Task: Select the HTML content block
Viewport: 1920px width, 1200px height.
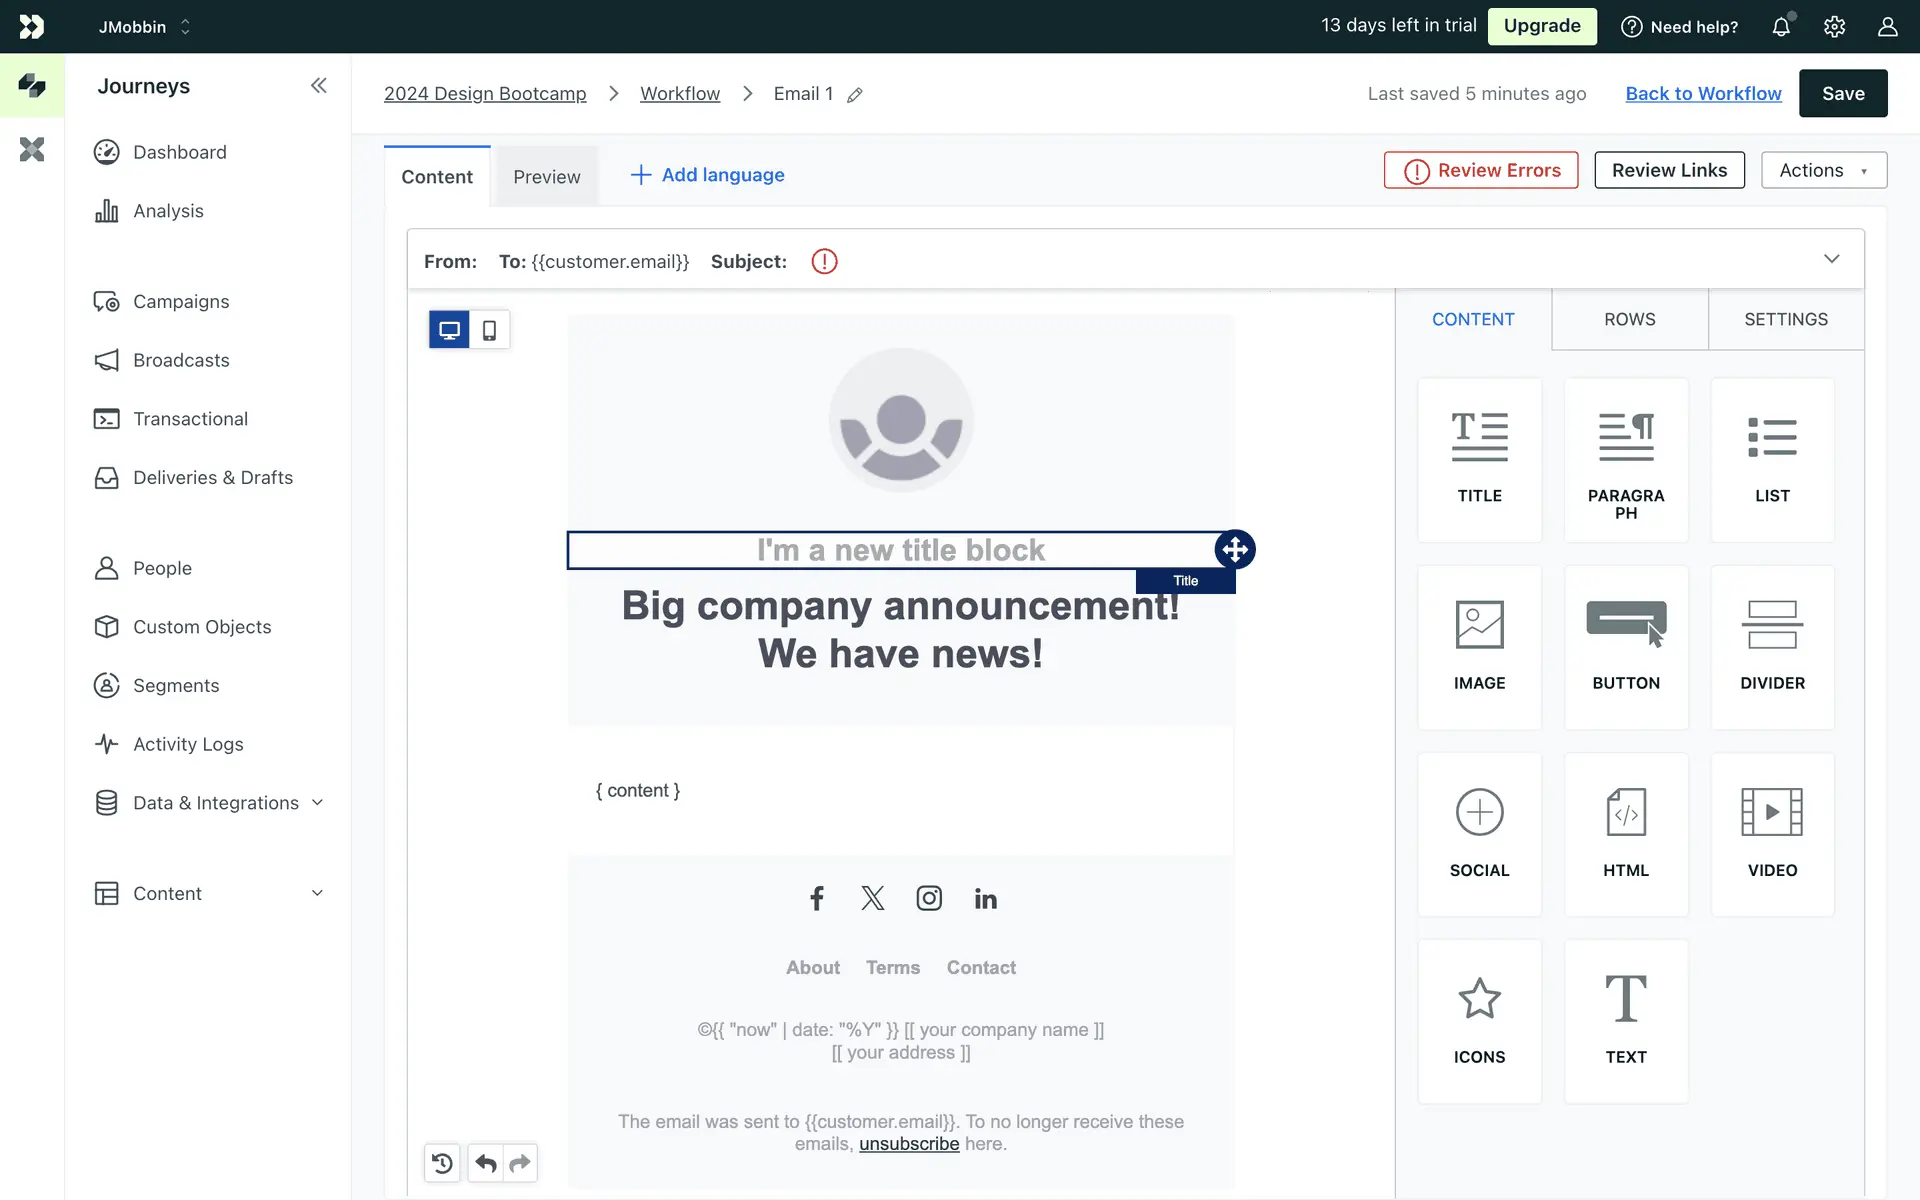Action: [1625, 834]
